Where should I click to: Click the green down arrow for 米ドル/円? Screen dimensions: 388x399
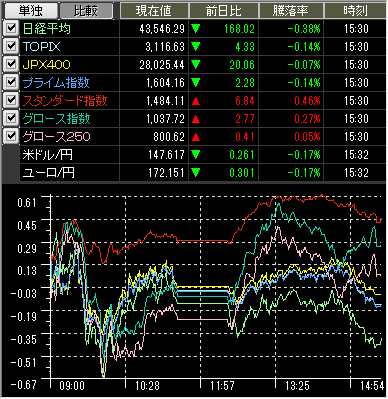[196, 155]
